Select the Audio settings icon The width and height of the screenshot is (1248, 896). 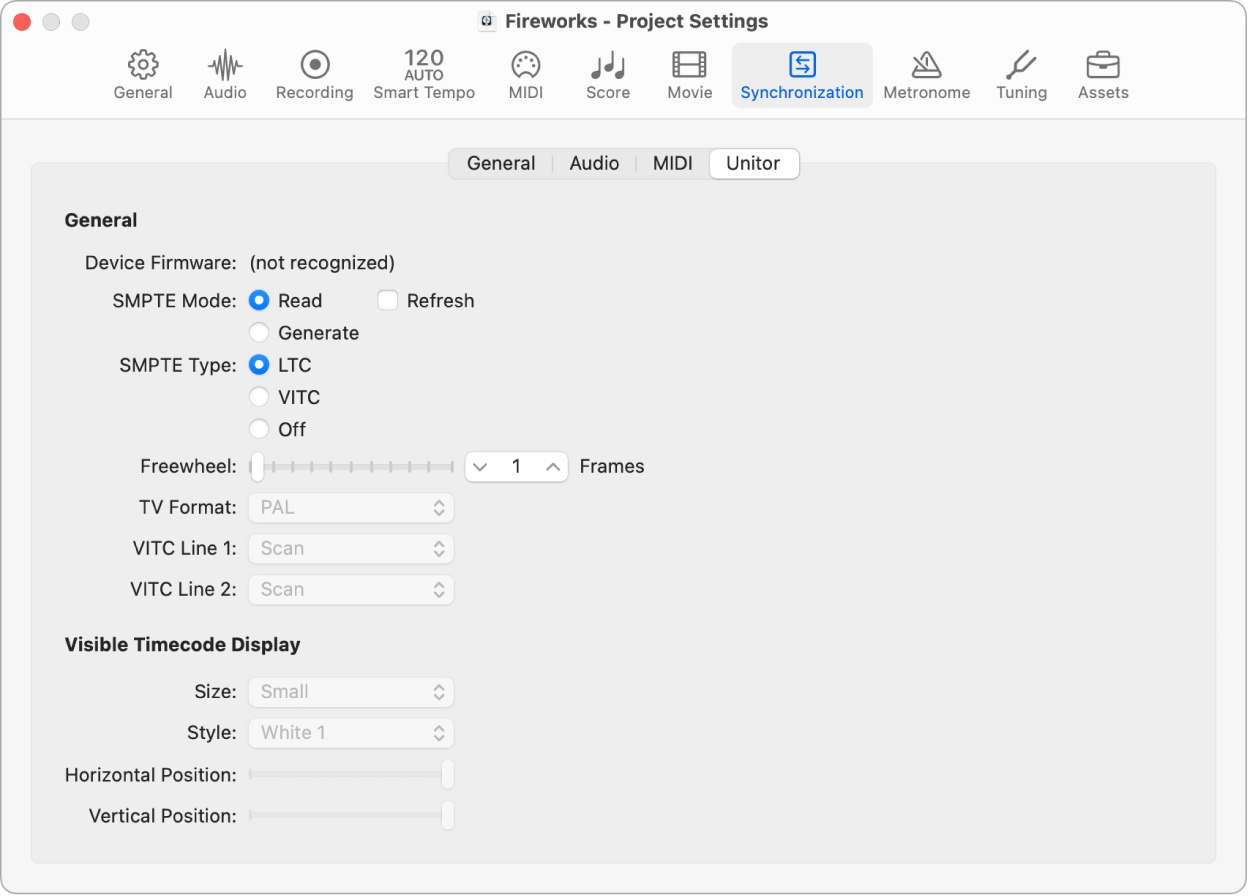click(224, 72)
